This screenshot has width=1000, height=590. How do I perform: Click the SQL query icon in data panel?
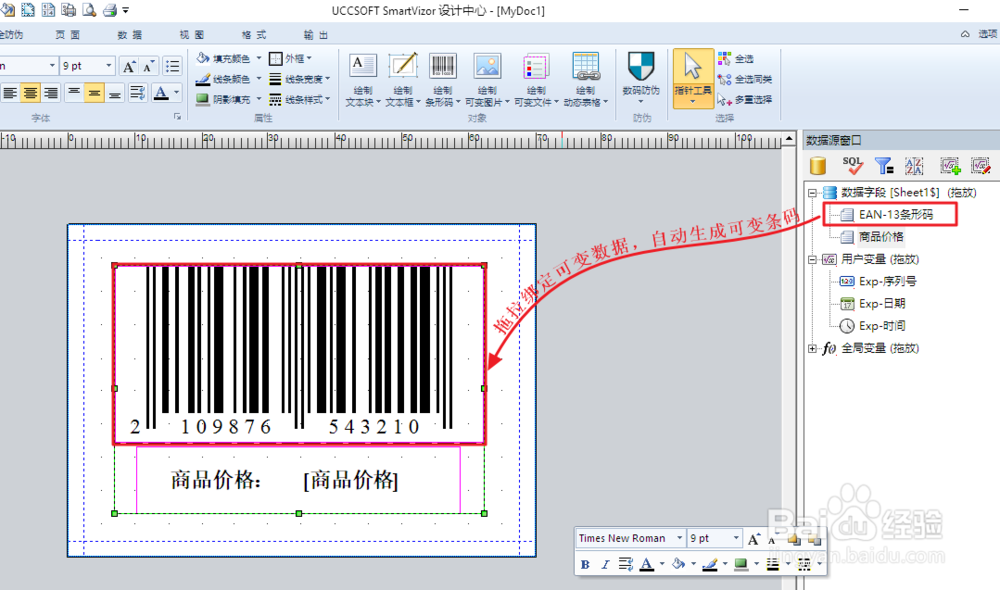[x=852, y=166]
